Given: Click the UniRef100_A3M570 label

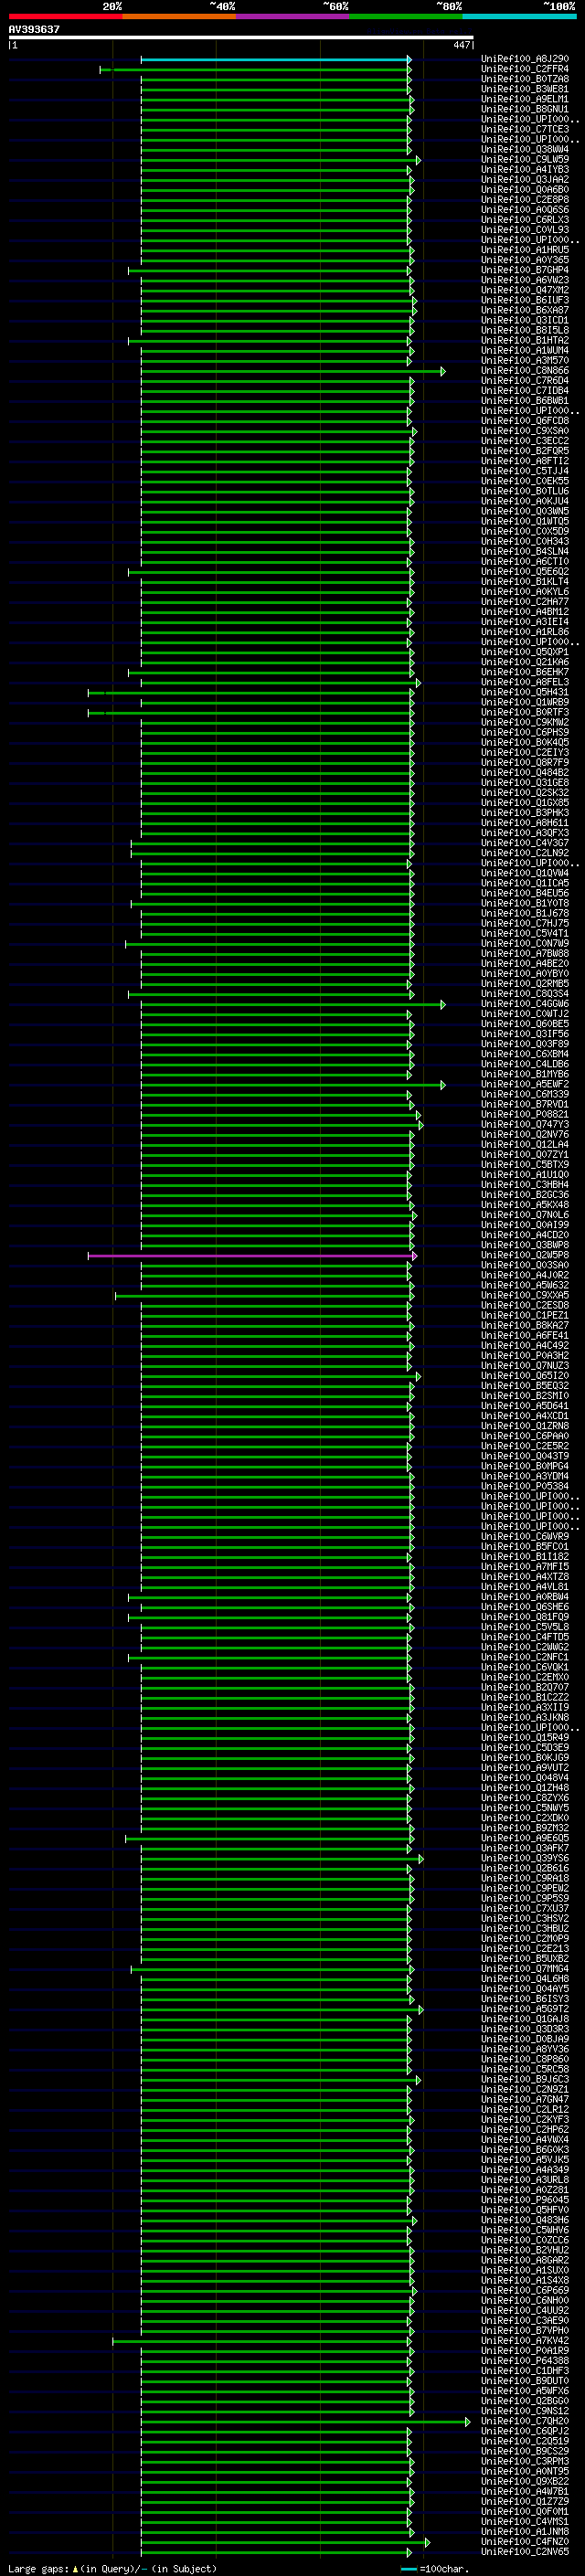Looking at the screenshot, I should (x=525, y=361).
